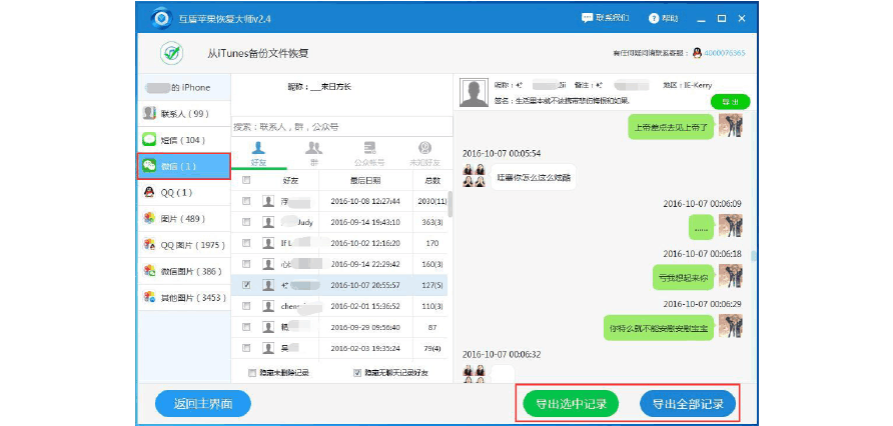Click the timestamp 2016-10-07 00:06:18
This screenshot has width=893, height=426.
pyautogui.click(x=702, y=253)
